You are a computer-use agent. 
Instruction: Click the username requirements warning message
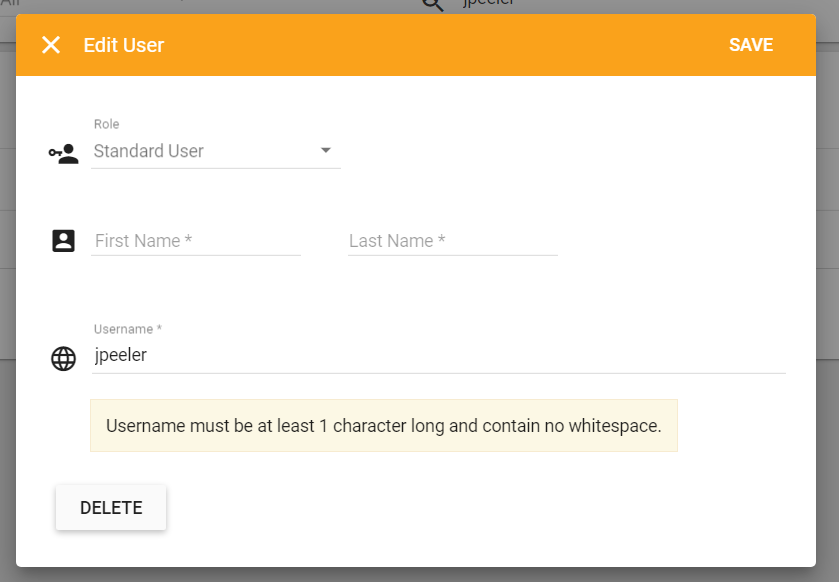coord(383,426)
